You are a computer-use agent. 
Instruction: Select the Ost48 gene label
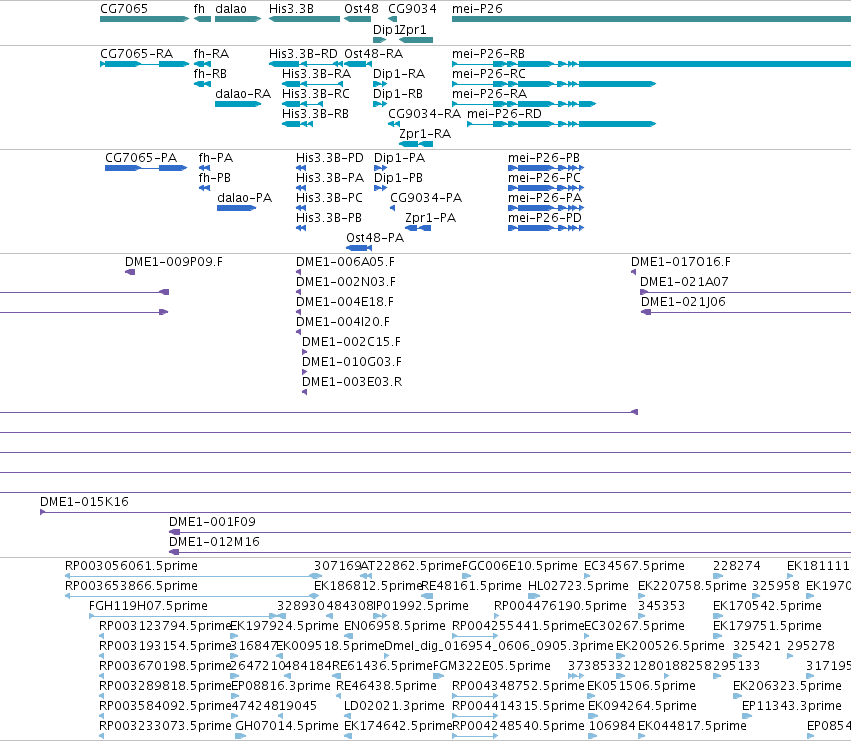click(361, 9)
